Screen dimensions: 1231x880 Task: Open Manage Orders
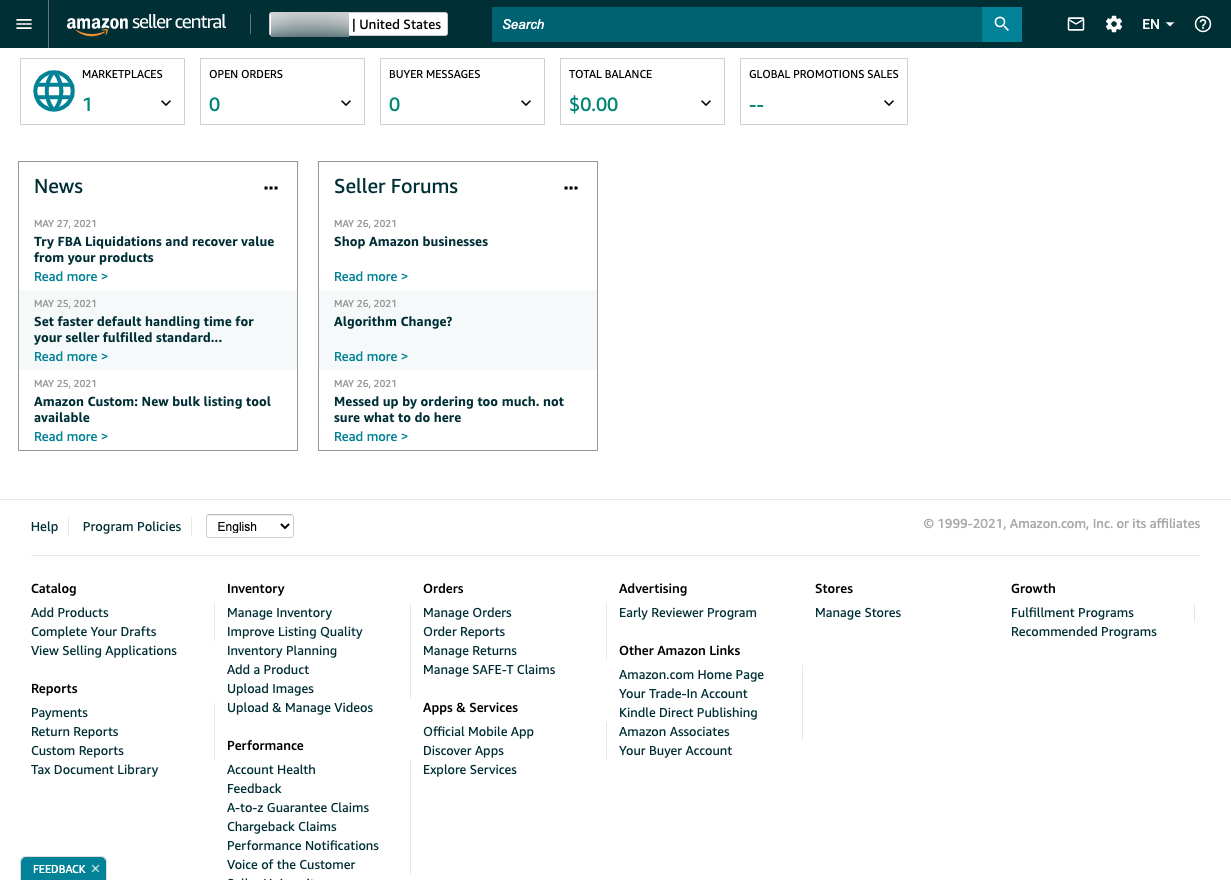click(x=467, y=612)
